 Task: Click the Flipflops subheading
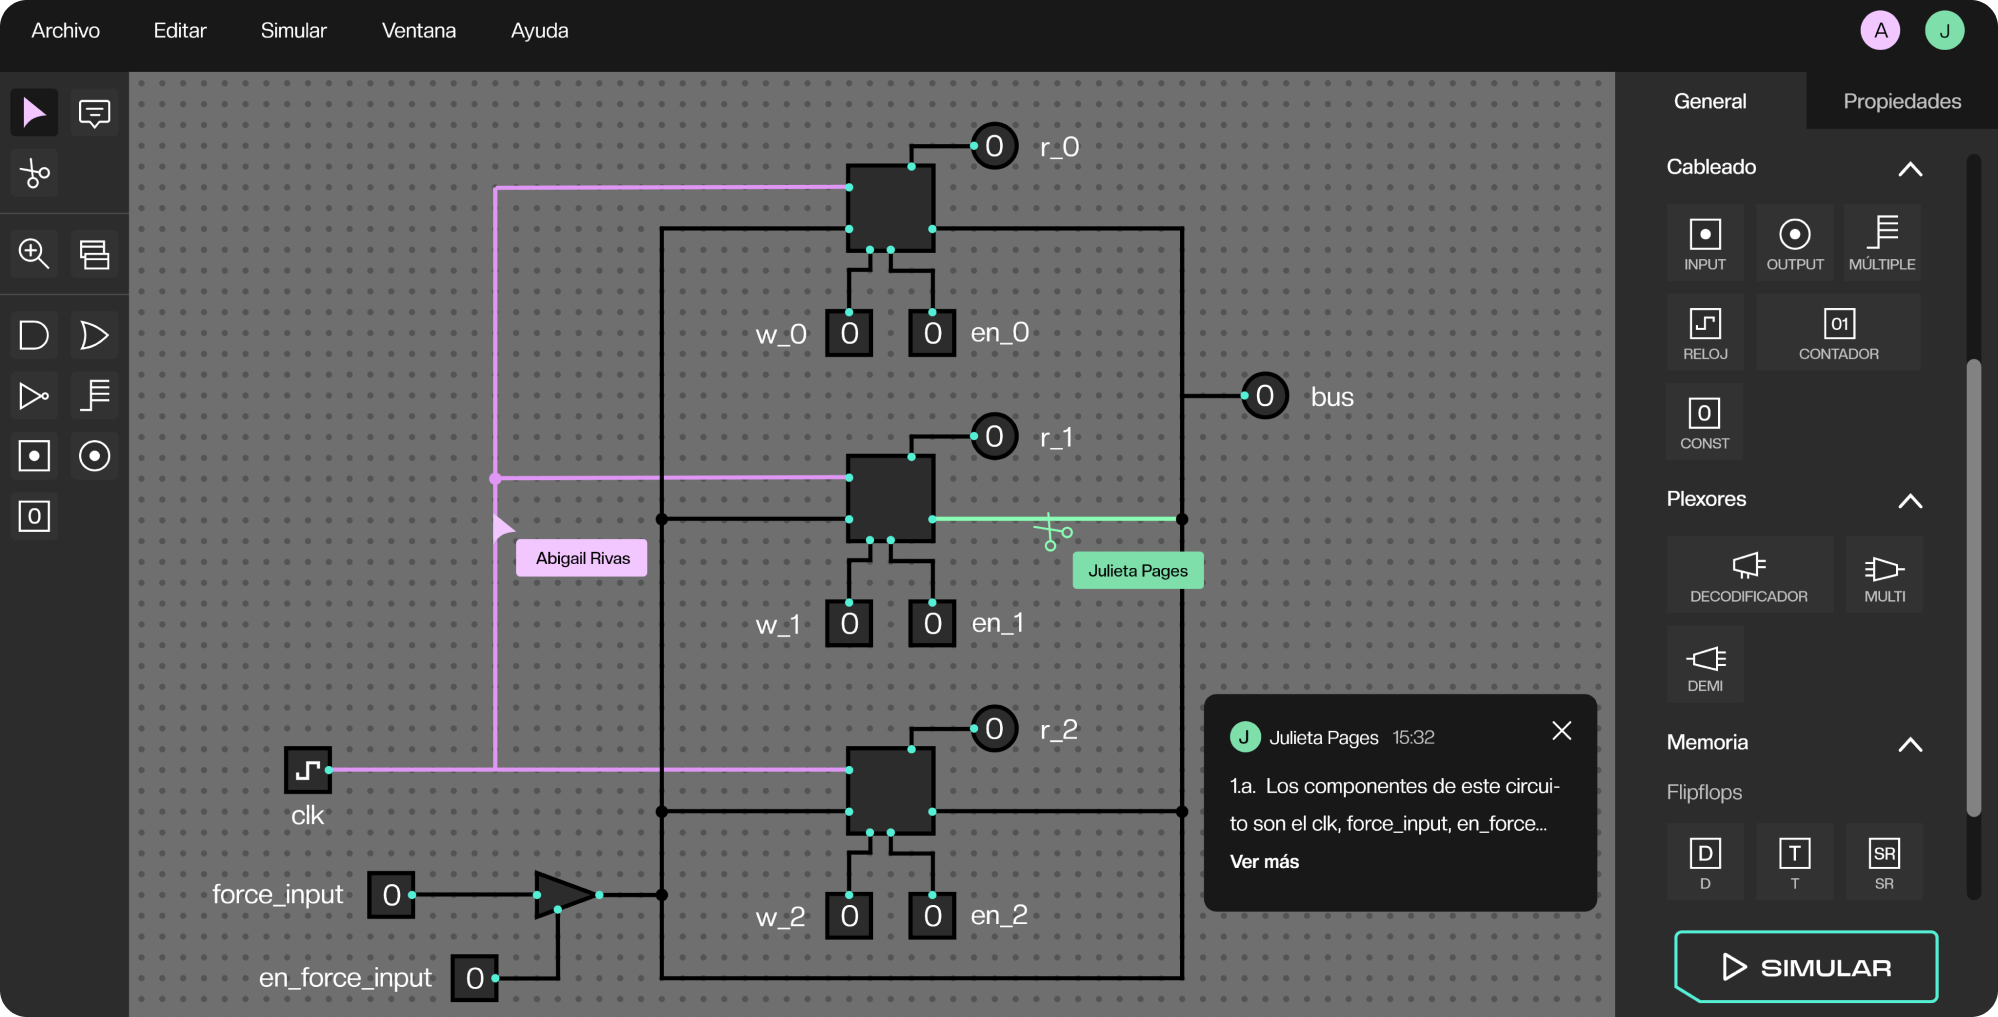pyautogui.click(x=1704, y=793)
